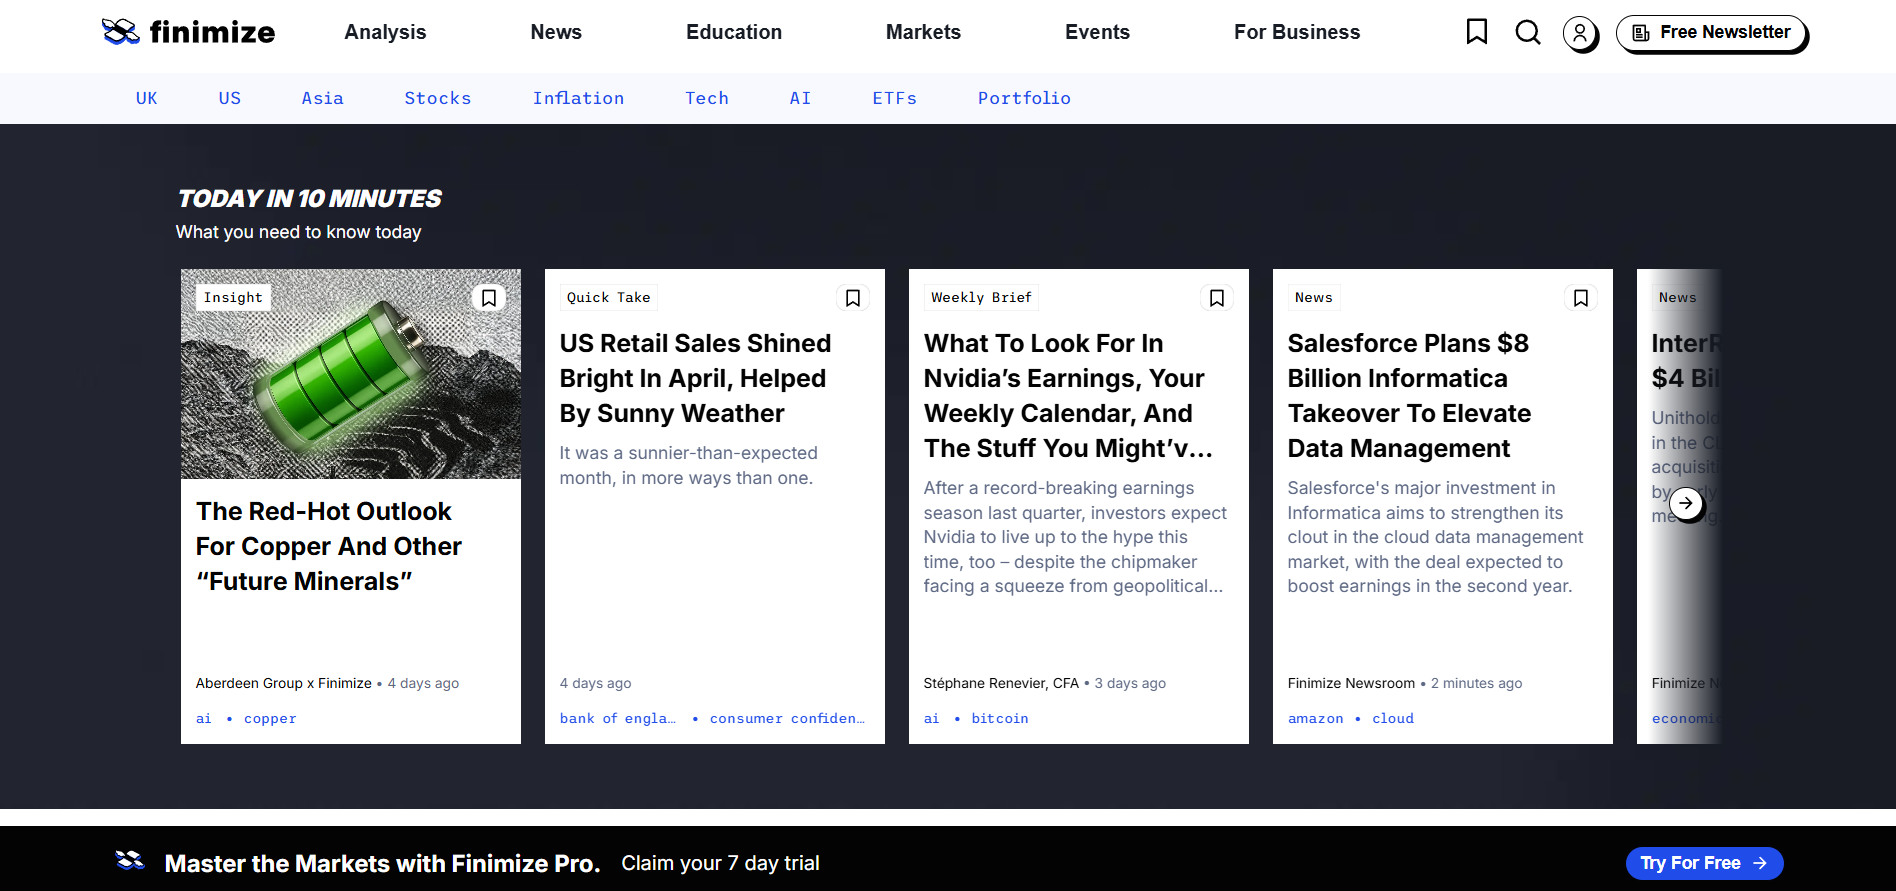Open the News menu
This screenshot has height=891, width=1896.
click(556, 32)
